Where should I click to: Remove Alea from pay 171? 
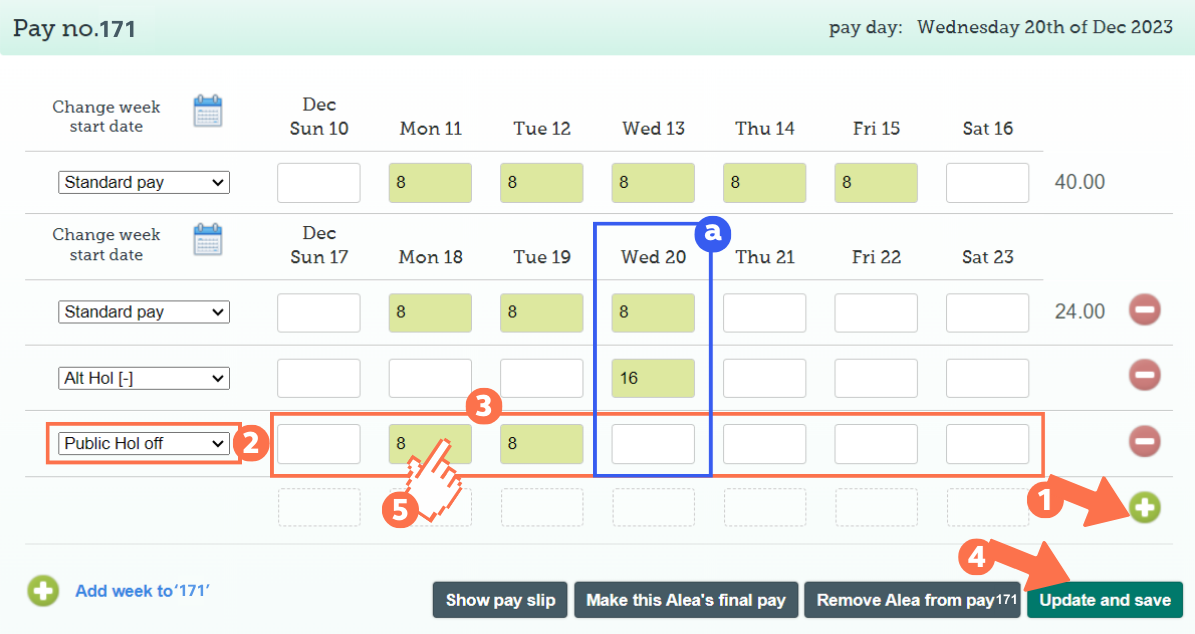[911, 600]
